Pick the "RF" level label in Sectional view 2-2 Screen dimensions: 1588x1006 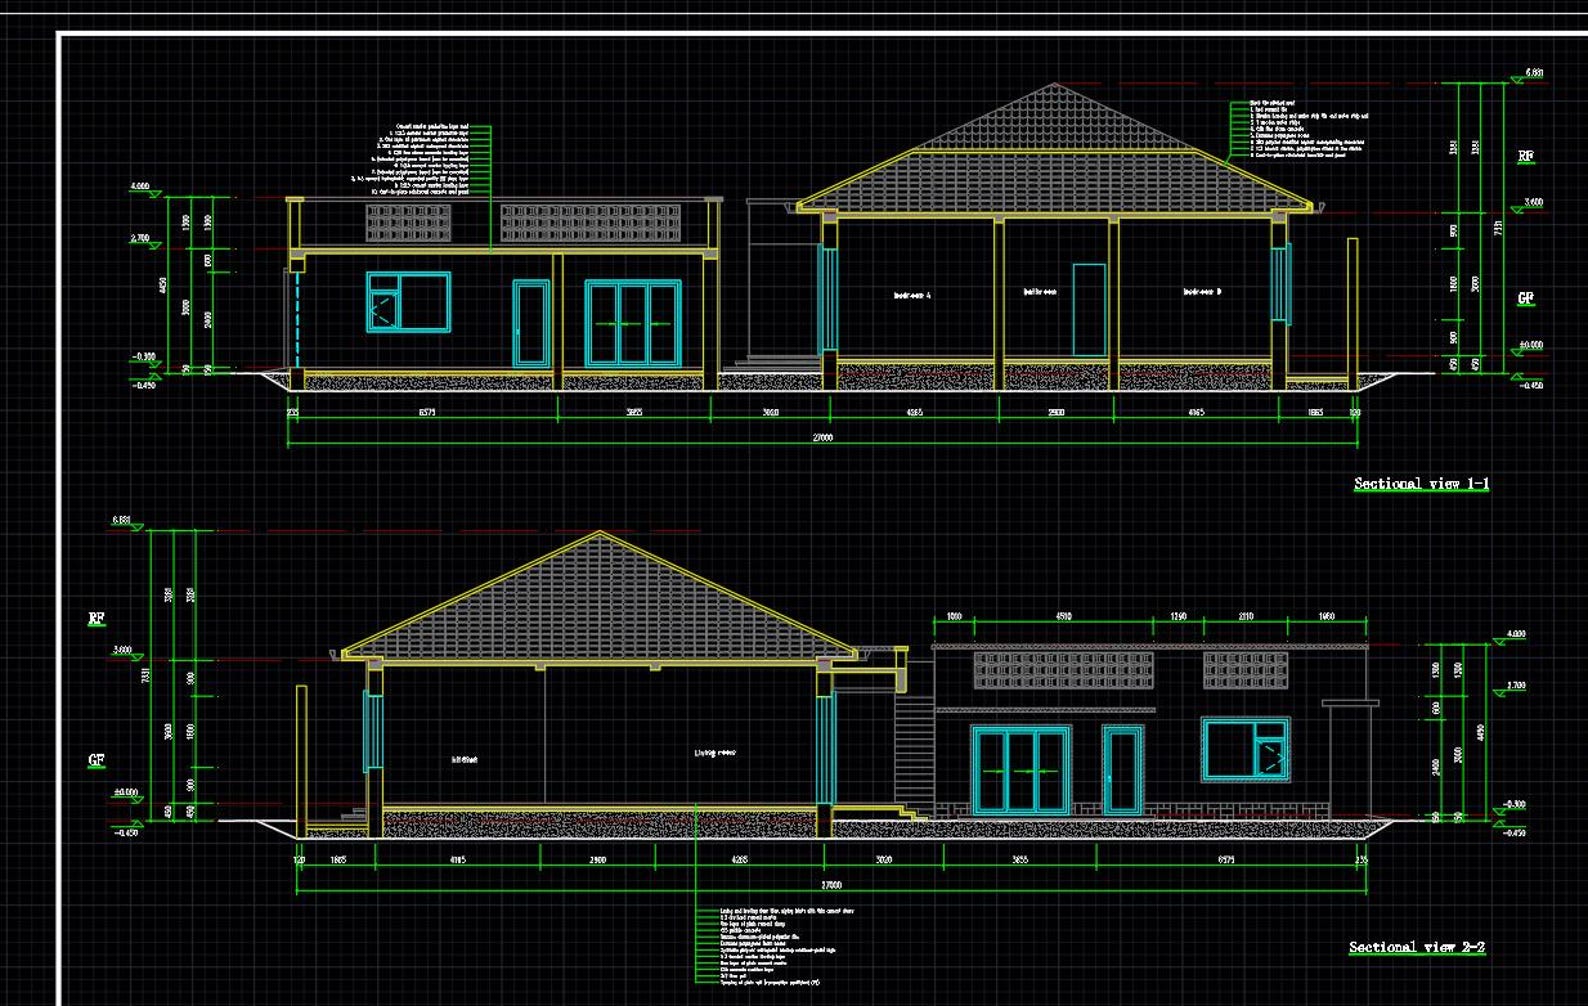tap(96, 619)
